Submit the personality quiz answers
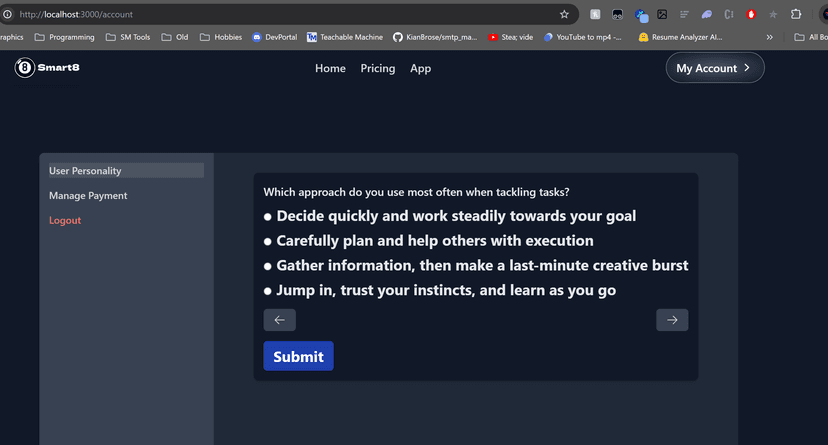This screenshot has width=828, height=445. [x=298, y=356]
